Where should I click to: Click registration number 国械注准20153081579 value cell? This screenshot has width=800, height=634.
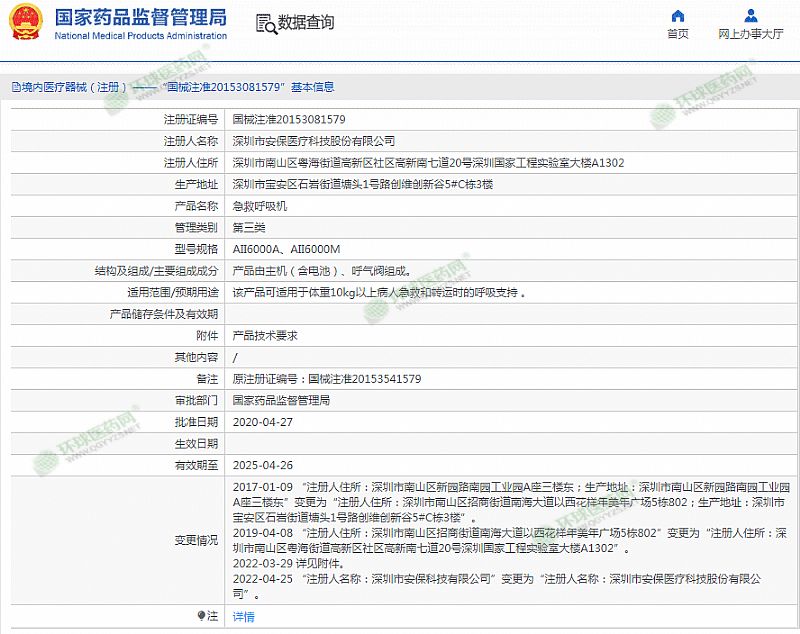[289, 119]
